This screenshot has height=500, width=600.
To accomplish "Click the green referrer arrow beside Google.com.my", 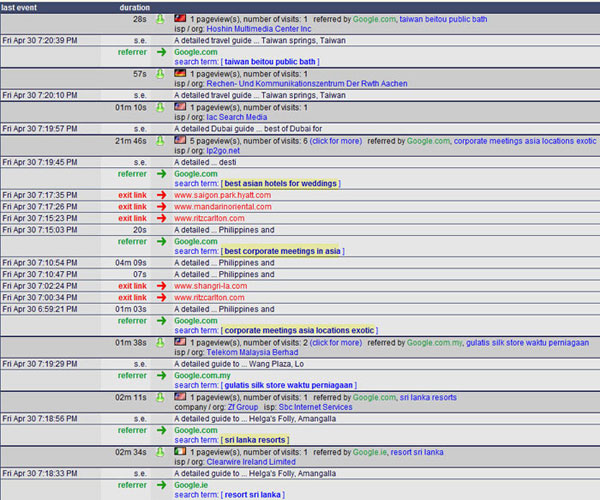I will pos(160,376).
